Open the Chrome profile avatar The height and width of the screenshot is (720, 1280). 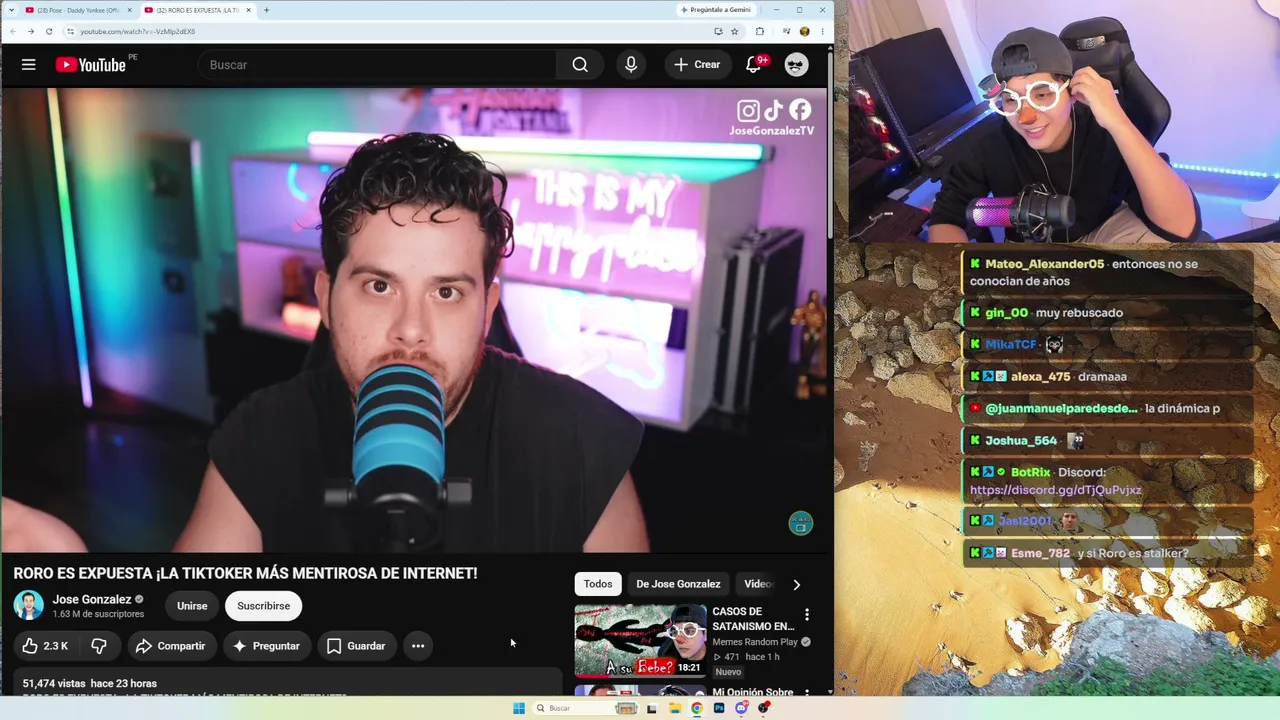pyautogui.click(x=804, y=31)
